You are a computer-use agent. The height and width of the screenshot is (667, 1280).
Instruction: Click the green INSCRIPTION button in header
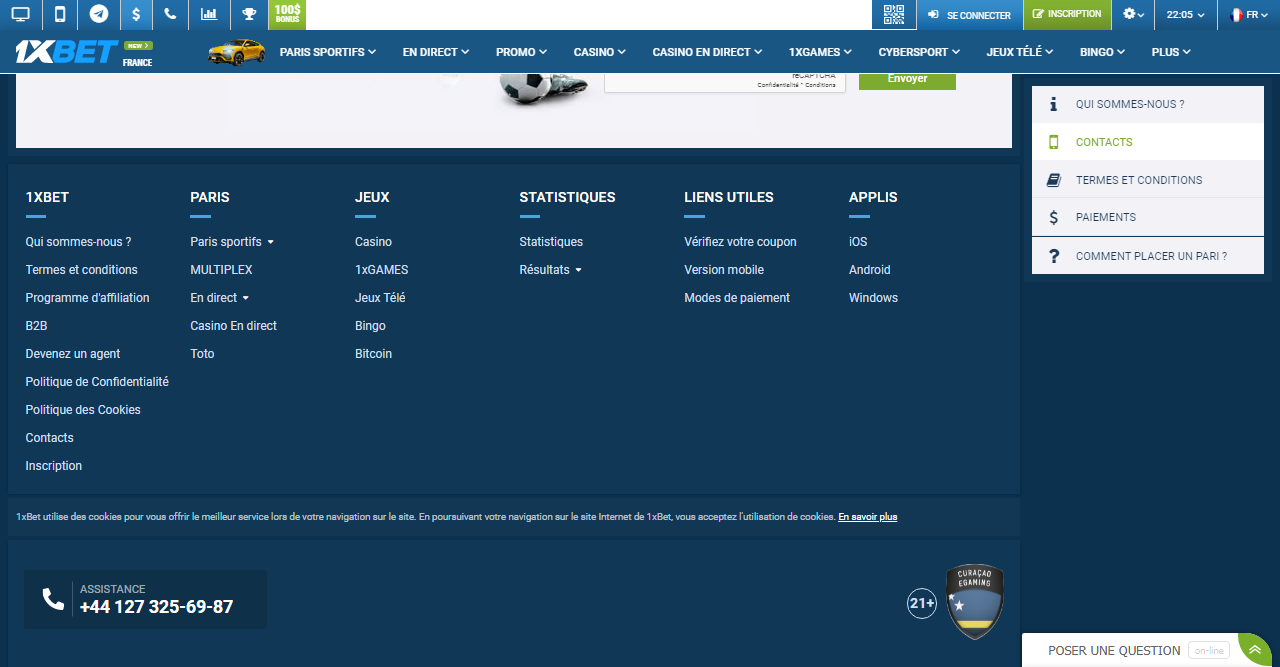(x=1067, y=14)
